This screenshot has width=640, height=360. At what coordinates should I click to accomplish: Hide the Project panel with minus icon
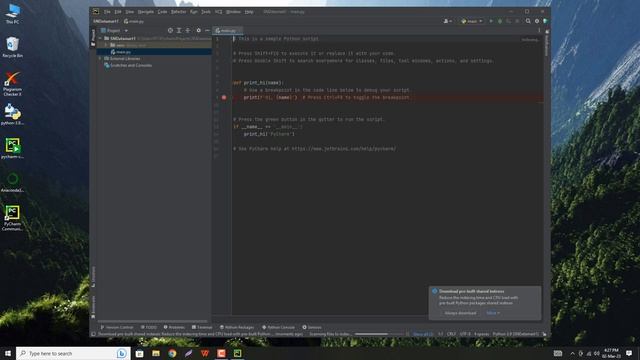pos(207,30)
